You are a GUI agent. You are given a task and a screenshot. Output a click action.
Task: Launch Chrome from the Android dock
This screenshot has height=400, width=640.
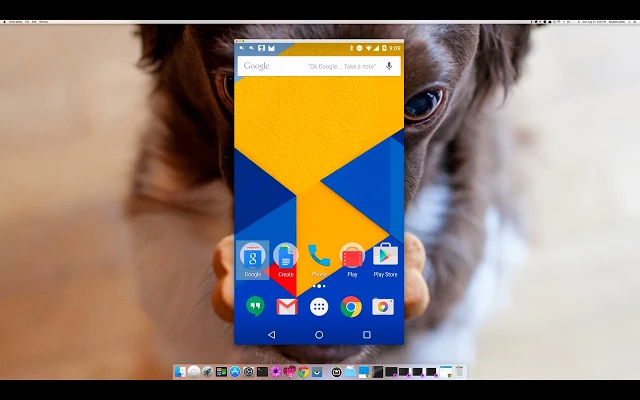click(351, 307)
